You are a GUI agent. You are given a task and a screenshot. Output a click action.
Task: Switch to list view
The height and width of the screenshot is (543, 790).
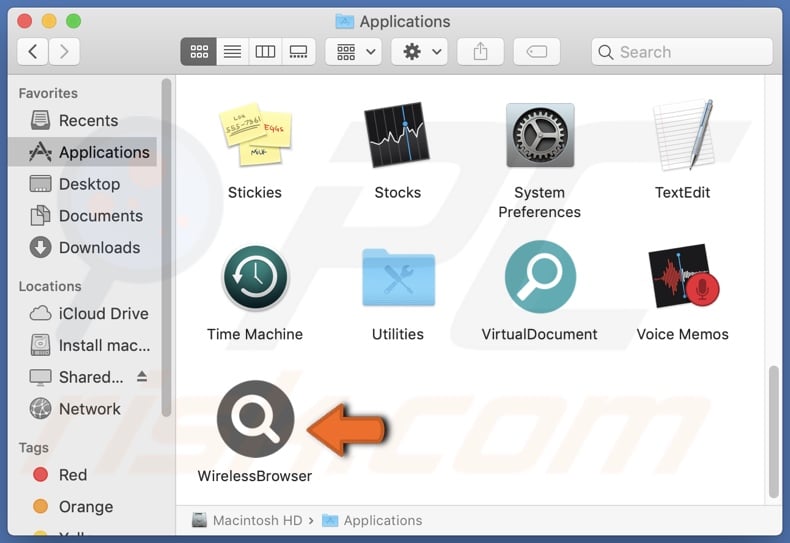232,51
